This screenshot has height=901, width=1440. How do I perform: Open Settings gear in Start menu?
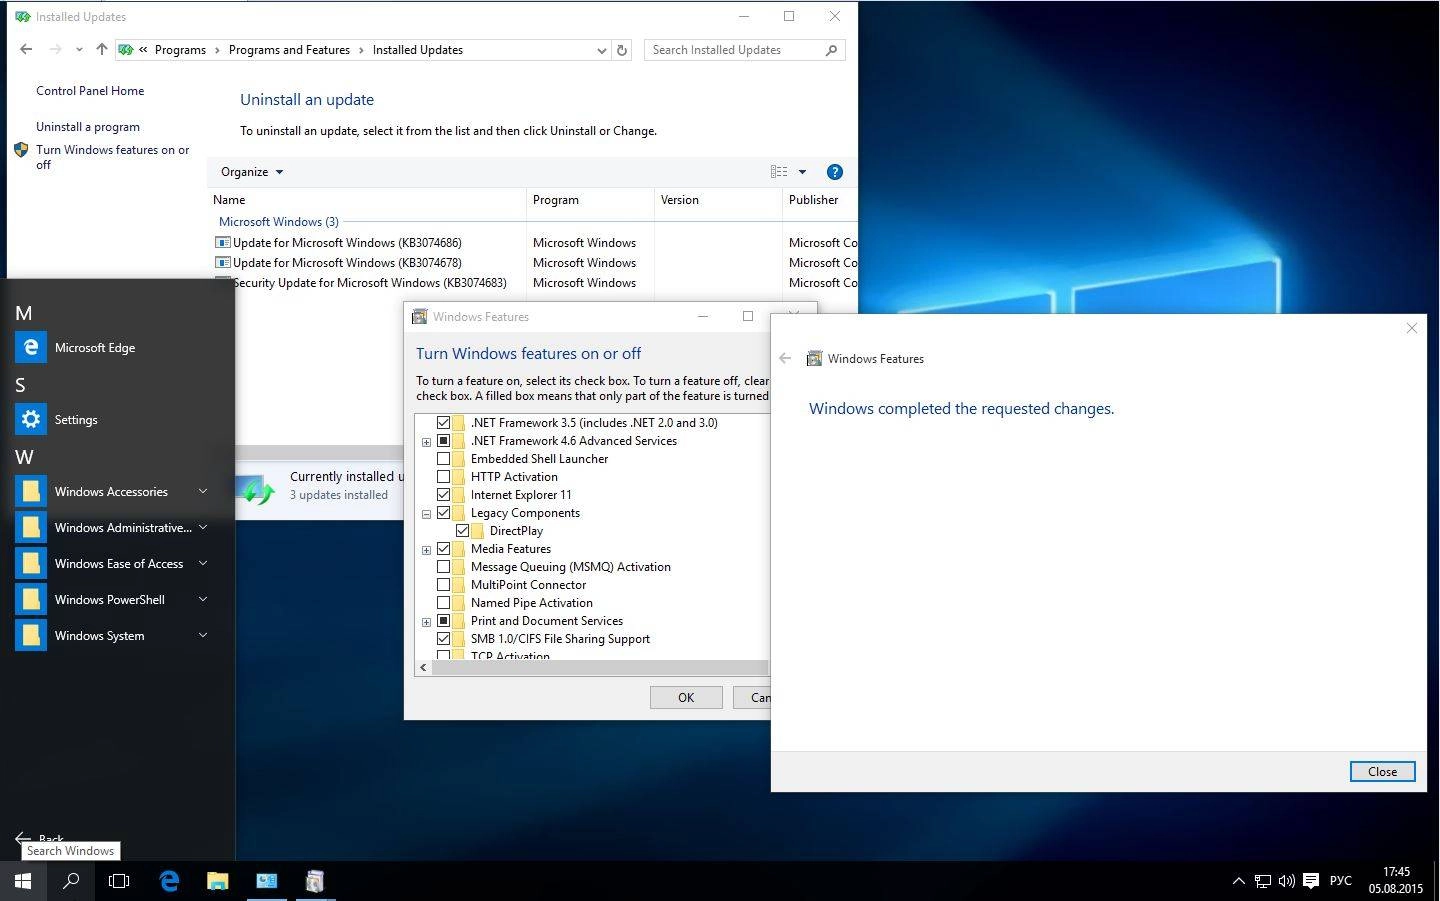pyautogui.click(x=31, y=419)
